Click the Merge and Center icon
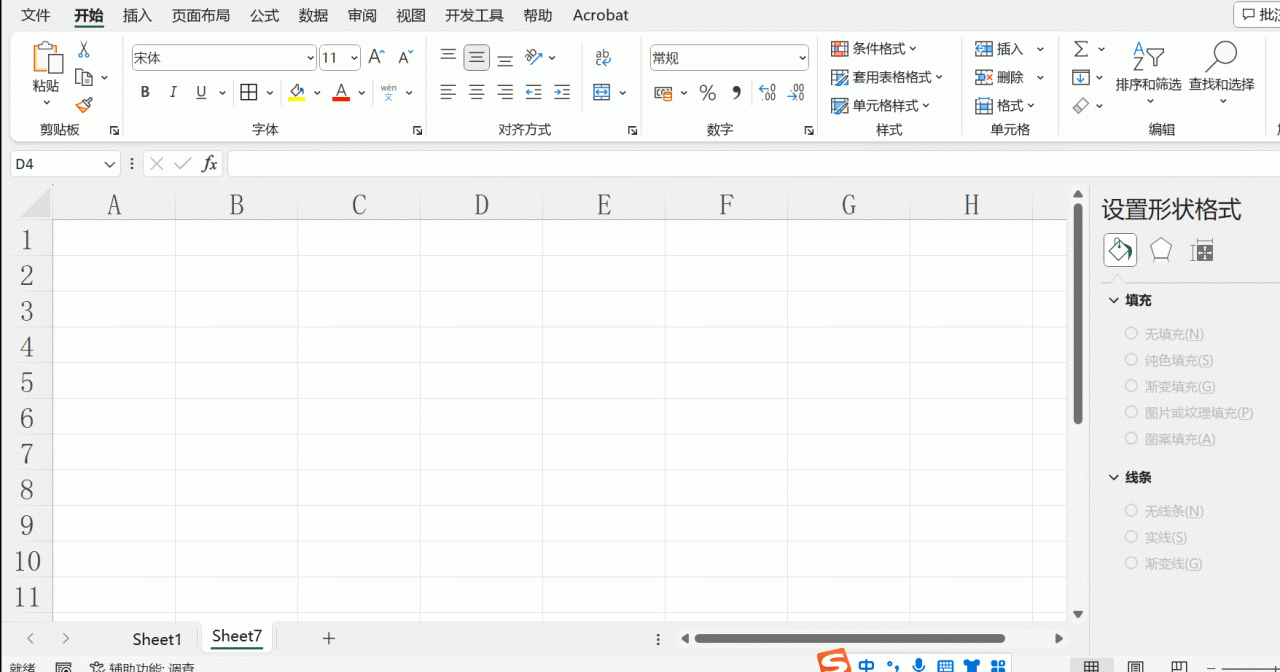Viewport: 1280px width, 672px height. point(602,92)
